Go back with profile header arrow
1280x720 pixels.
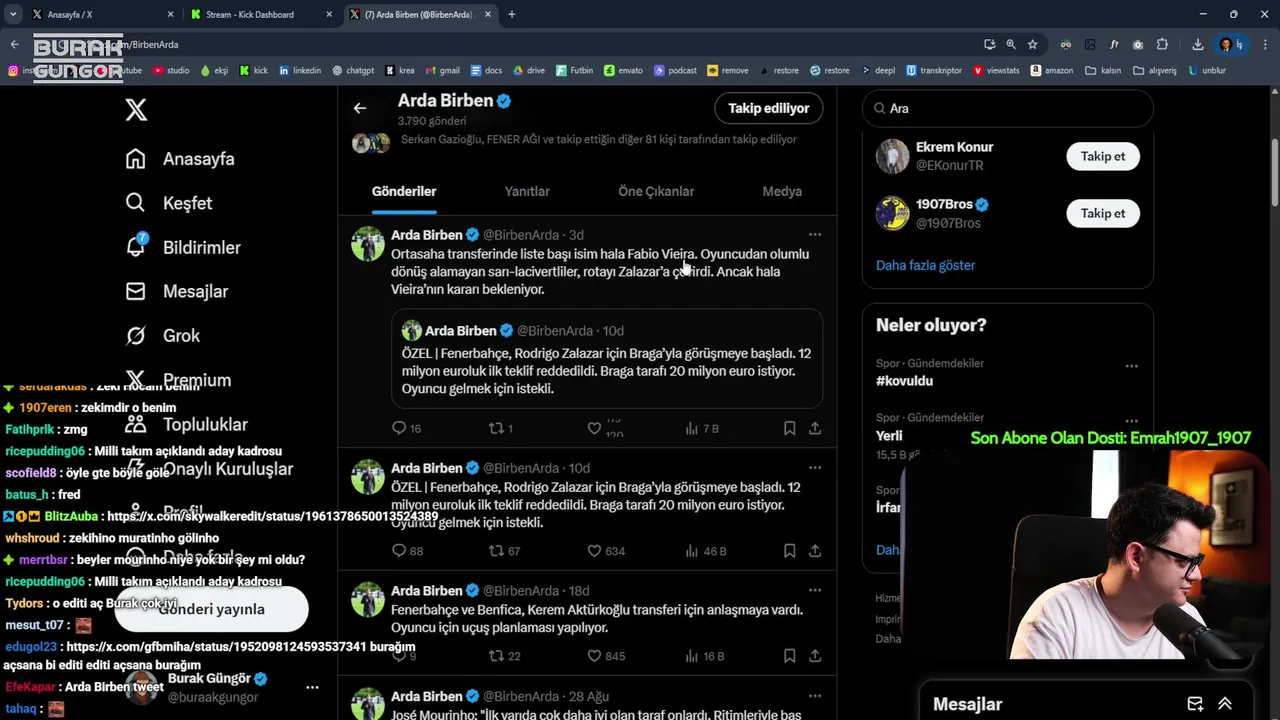pos(360,108)
